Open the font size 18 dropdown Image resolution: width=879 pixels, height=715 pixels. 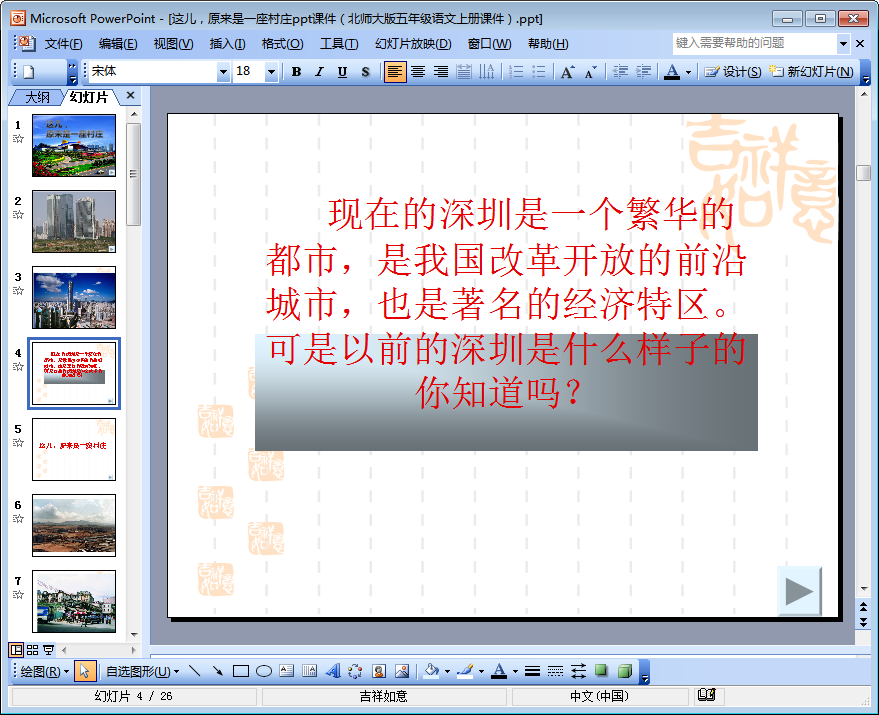click(x=271, y=72)
